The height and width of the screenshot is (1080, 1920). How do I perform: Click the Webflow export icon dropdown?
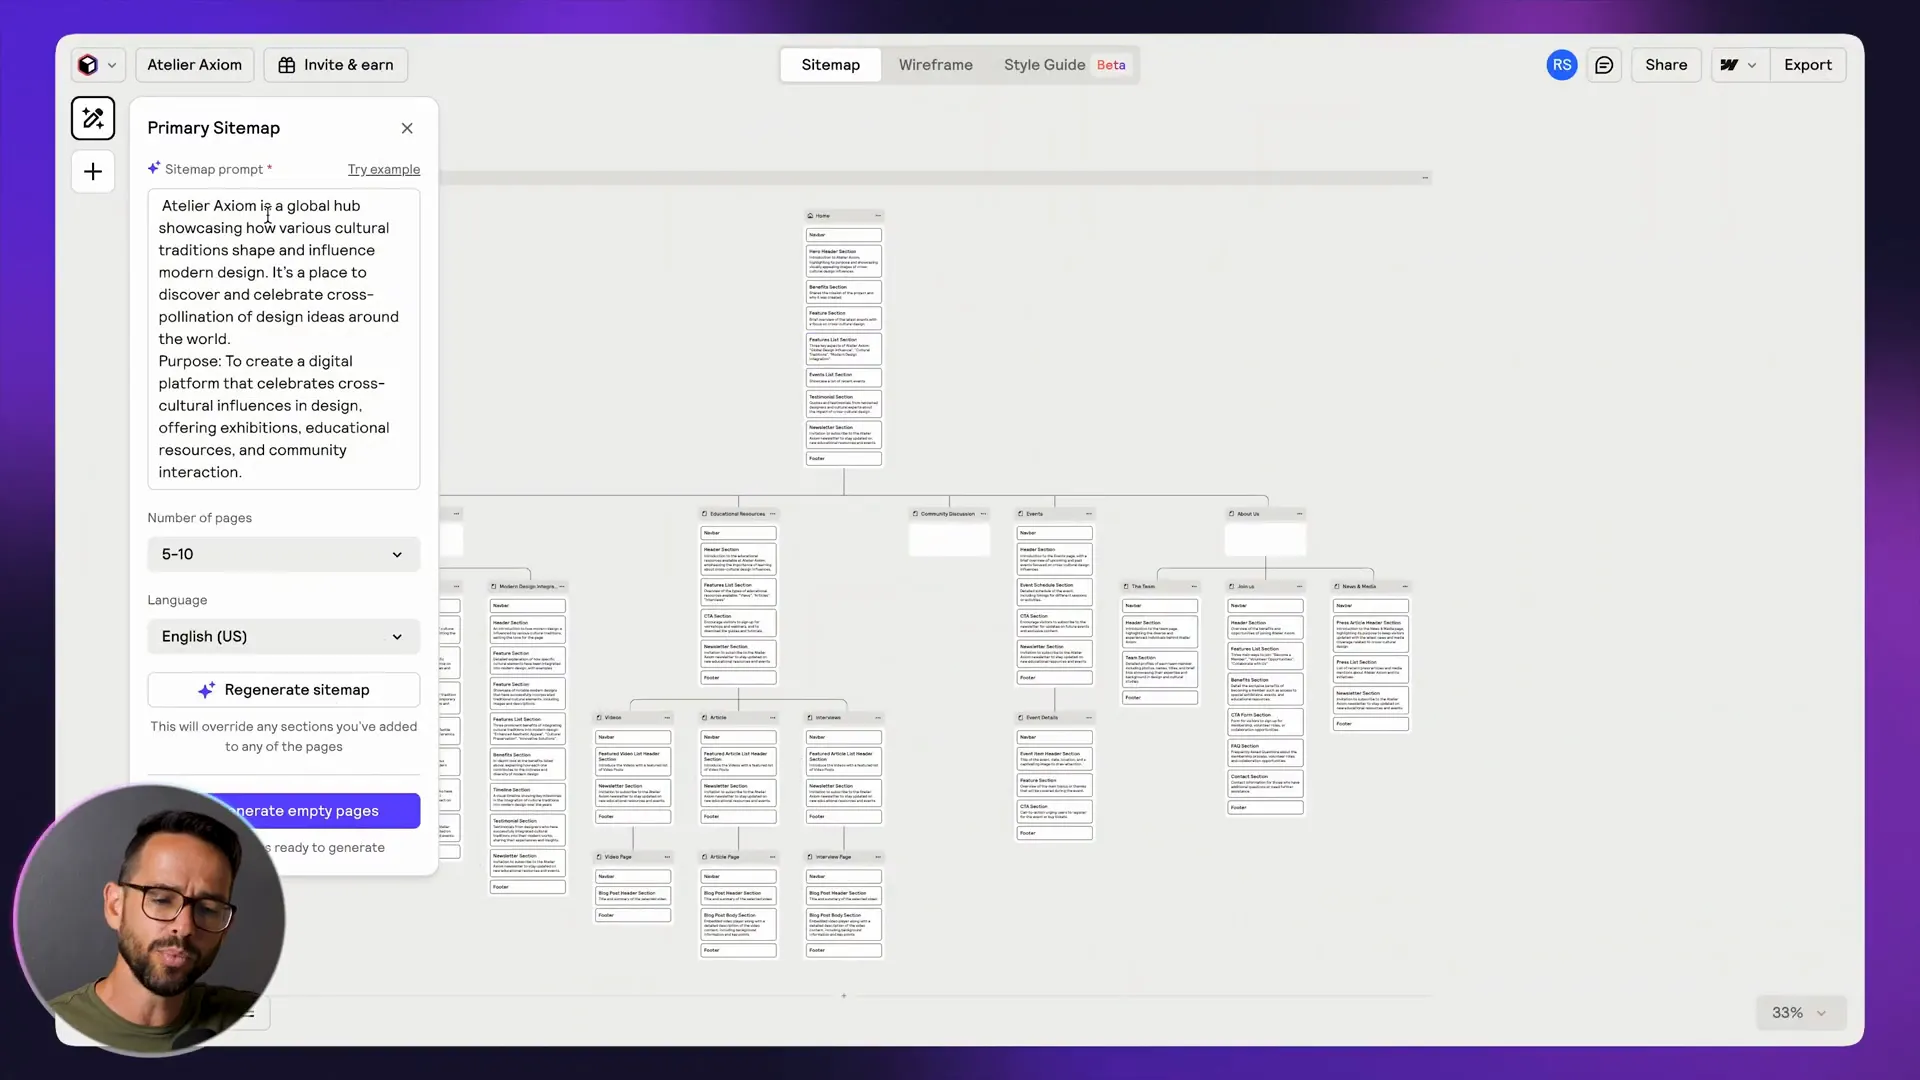click(x=1739, y=65)
